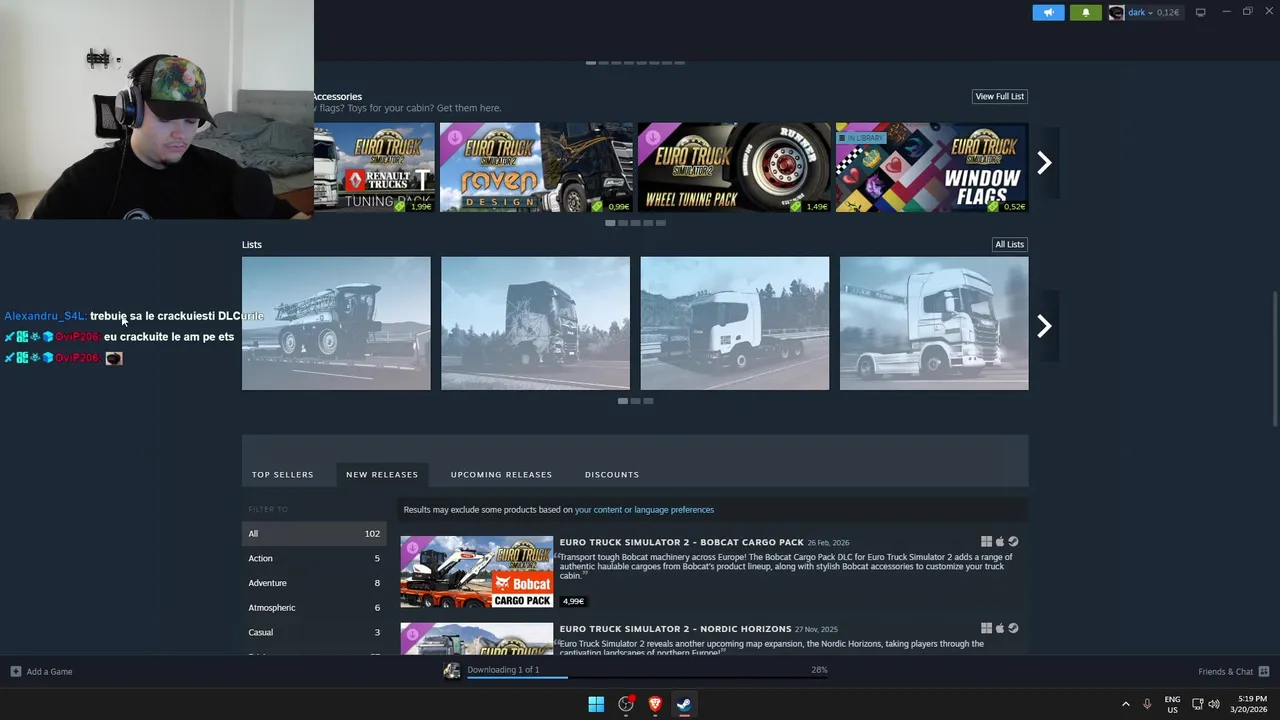Screen dimensions: 1280x720
Task: Open the Bobcat Cargo Pack title link
Action: point(681,543)
